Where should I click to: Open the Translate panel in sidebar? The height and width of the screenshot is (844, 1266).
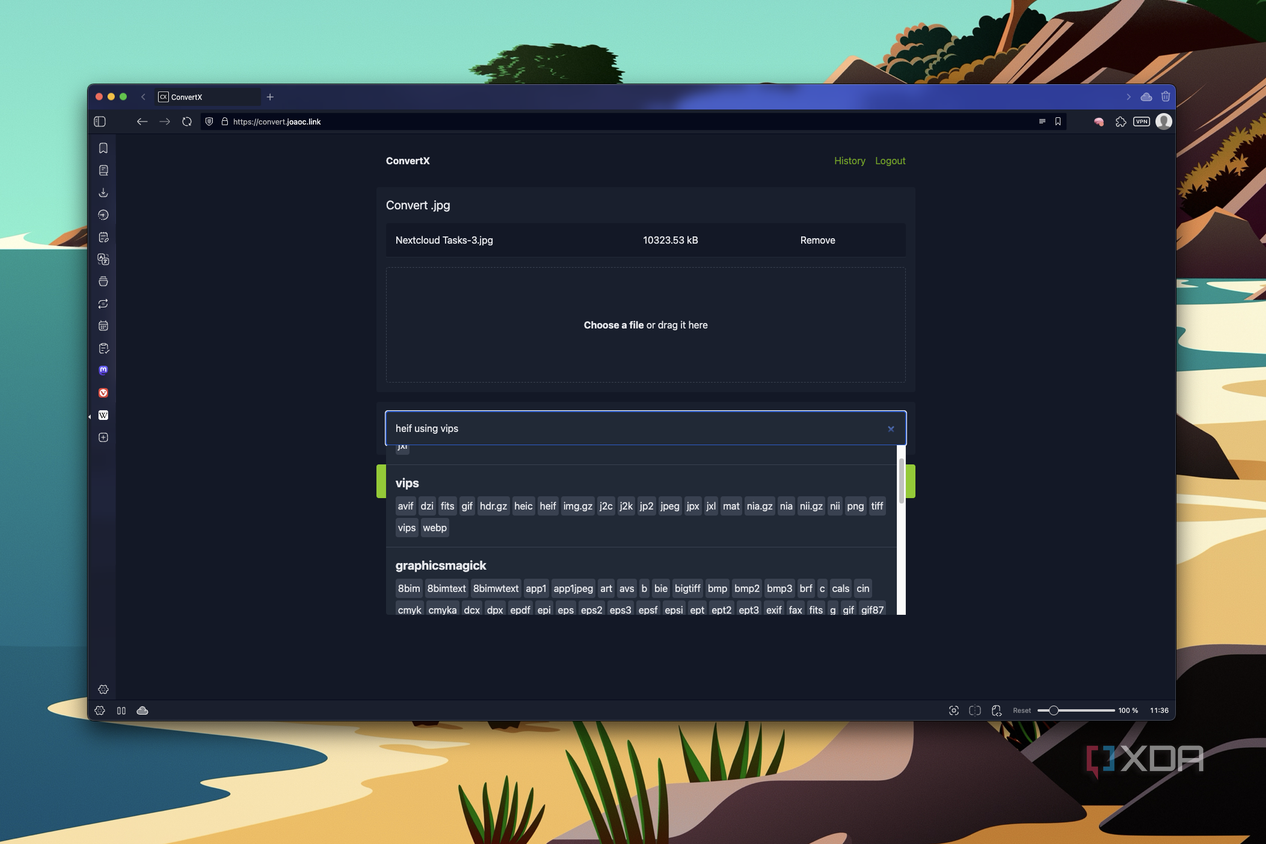[103, 259]
